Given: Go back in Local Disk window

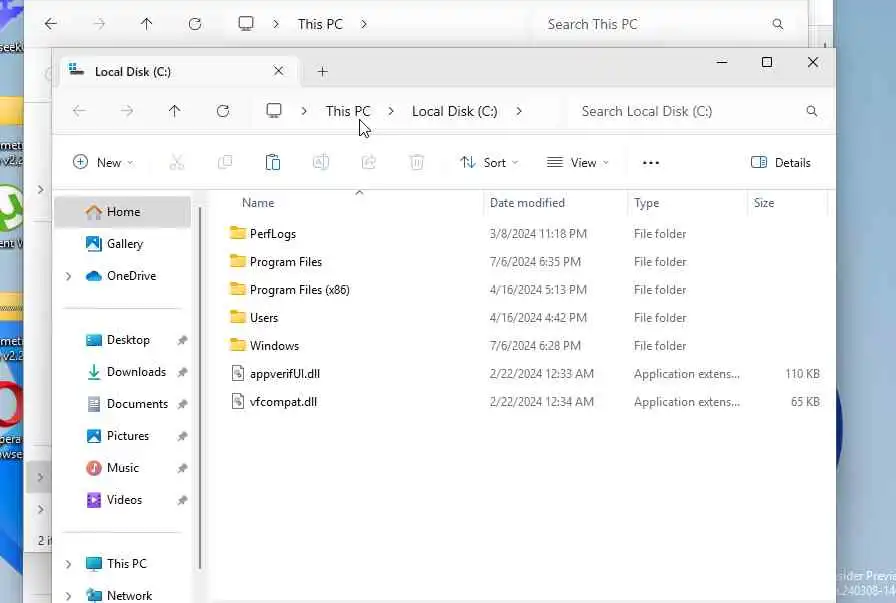Looking at the screenshot, I should 79,111.
